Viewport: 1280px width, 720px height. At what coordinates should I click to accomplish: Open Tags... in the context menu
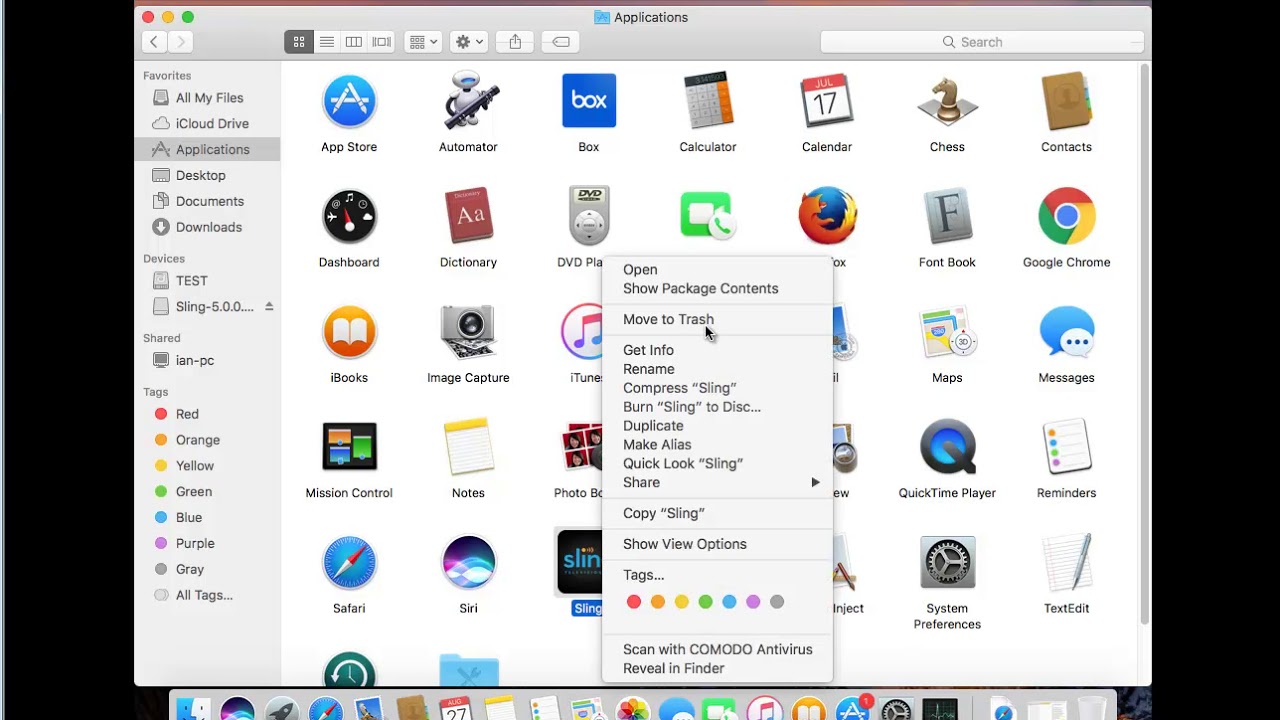[x=643, y=575]
